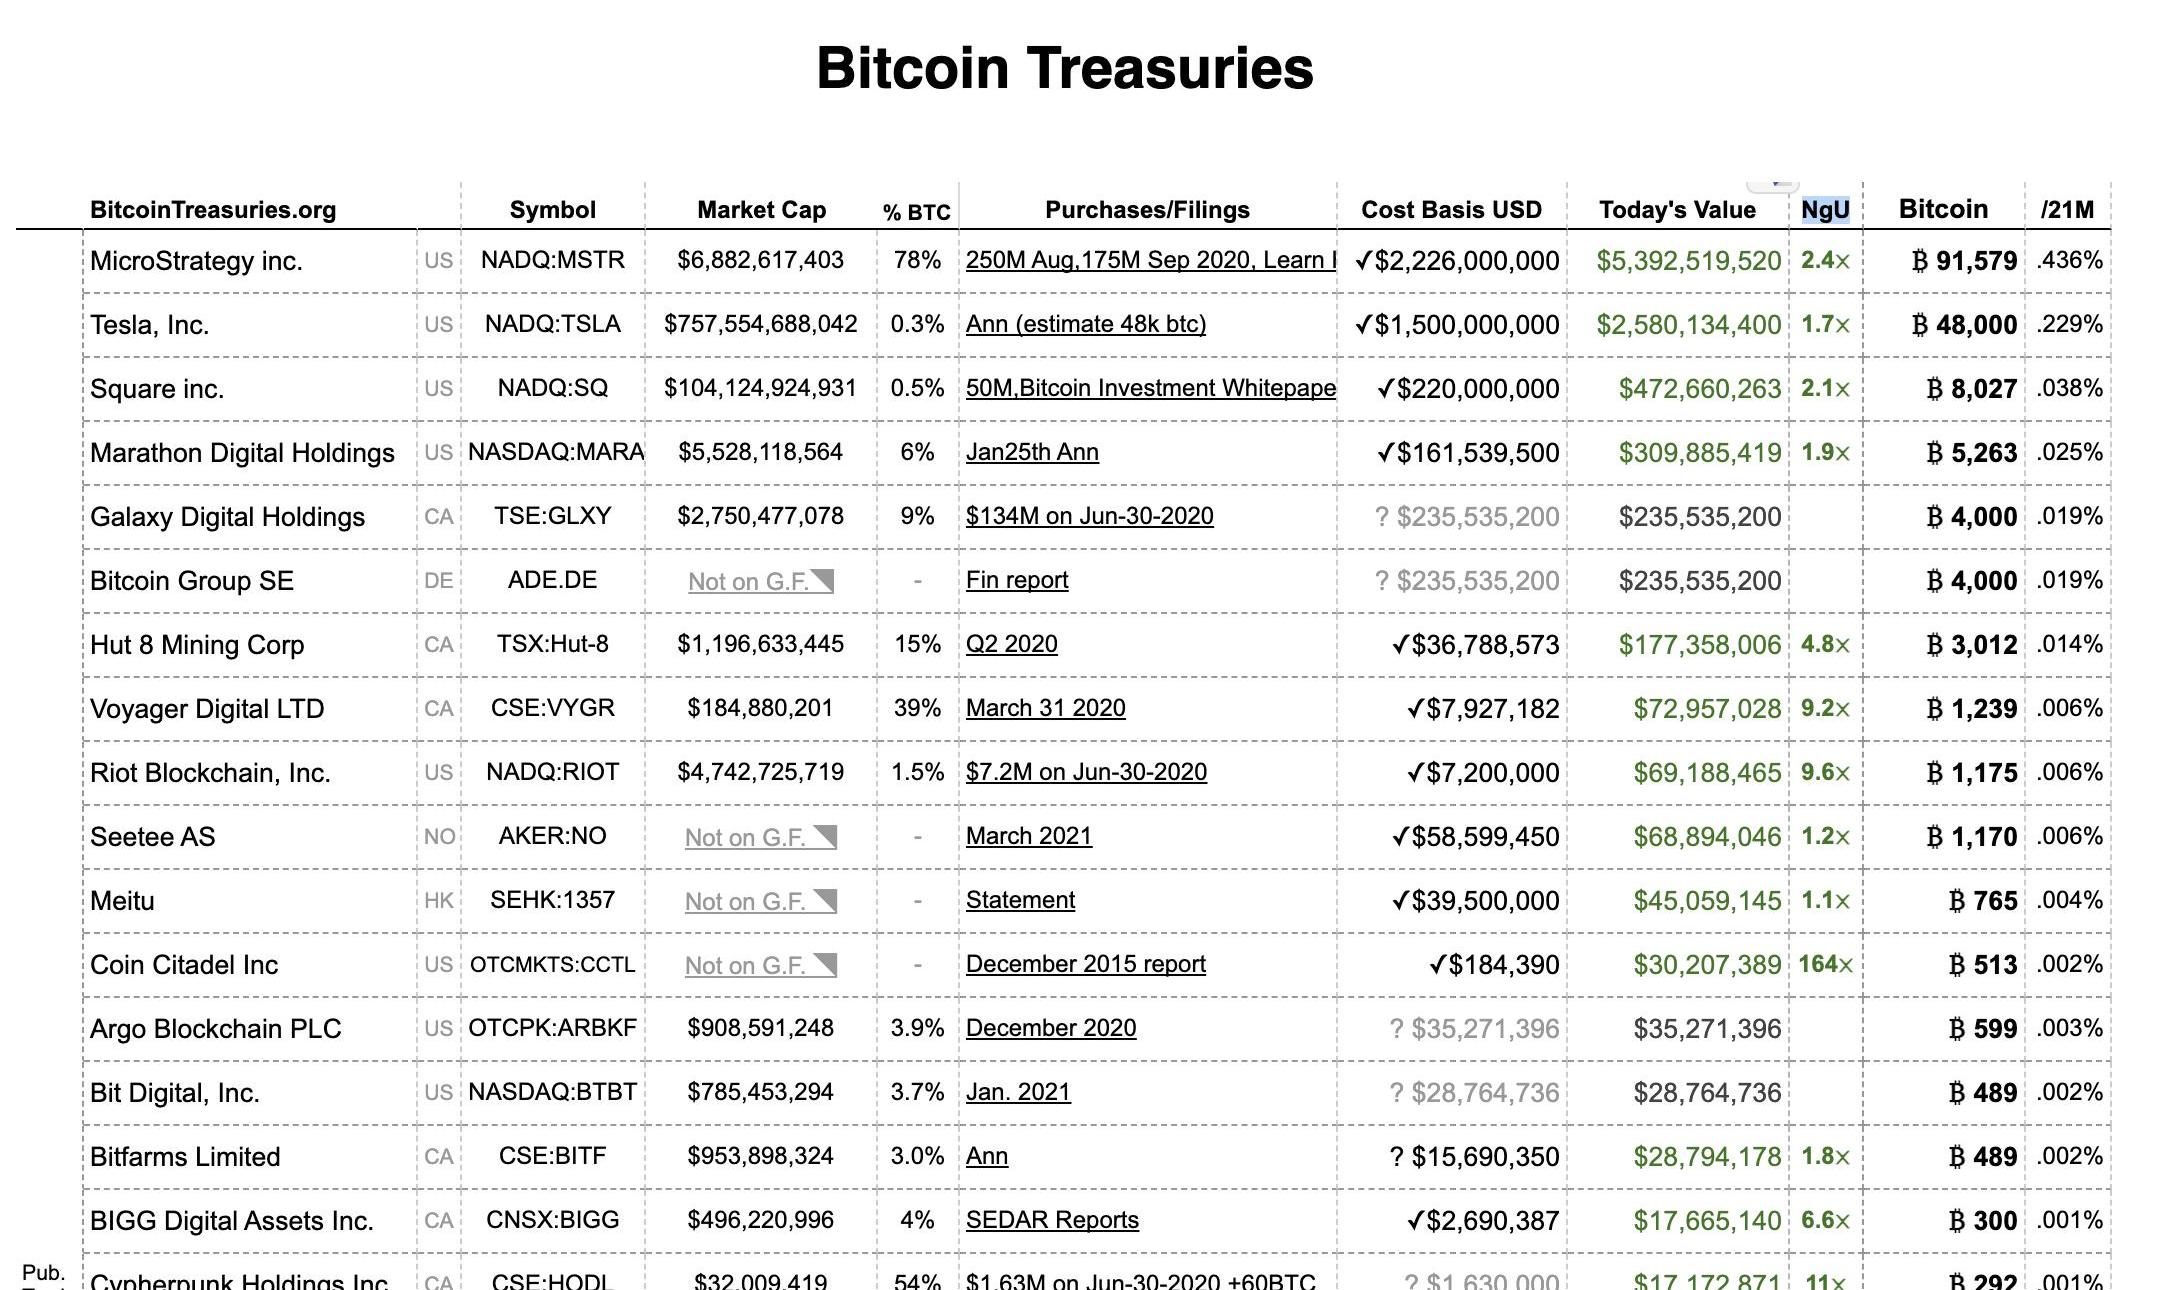Follow the Jan25th Ann filing link
2162x1290 pixels.
(x=1032, y=452)
